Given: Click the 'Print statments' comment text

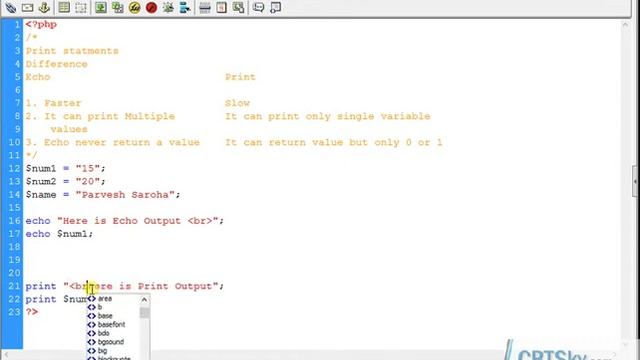Looking at the screenshot, I should pyautogui.click(x=72, y=51).
